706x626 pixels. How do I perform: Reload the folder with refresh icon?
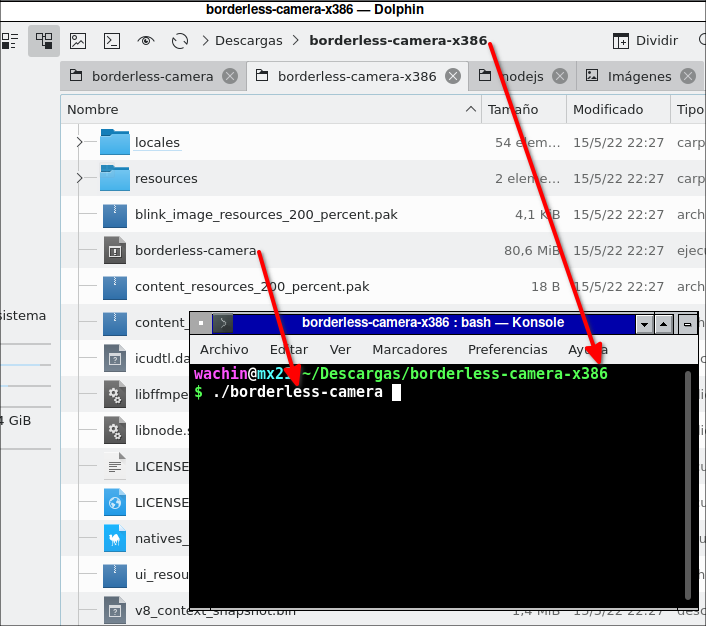click(x=180, y=41)
